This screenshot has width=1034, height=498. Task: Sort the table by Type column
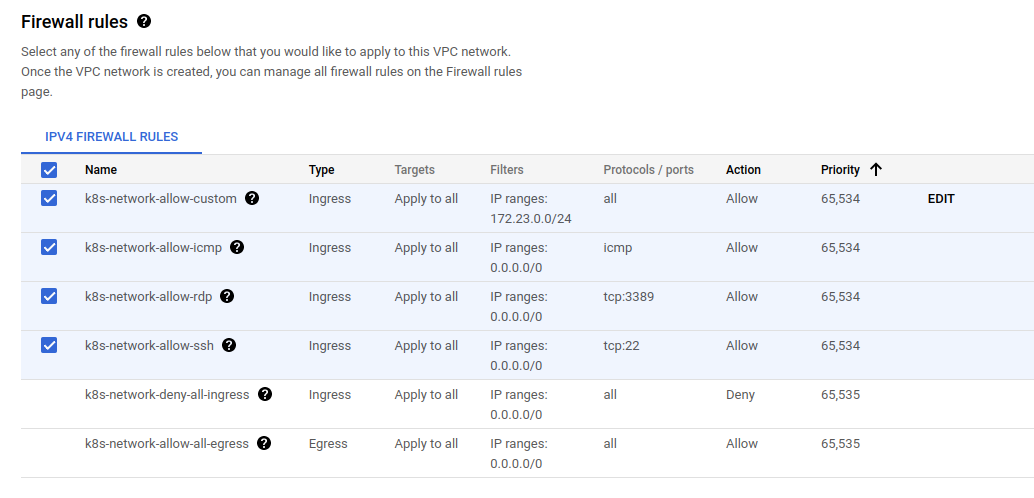click(x=321, y=170)
